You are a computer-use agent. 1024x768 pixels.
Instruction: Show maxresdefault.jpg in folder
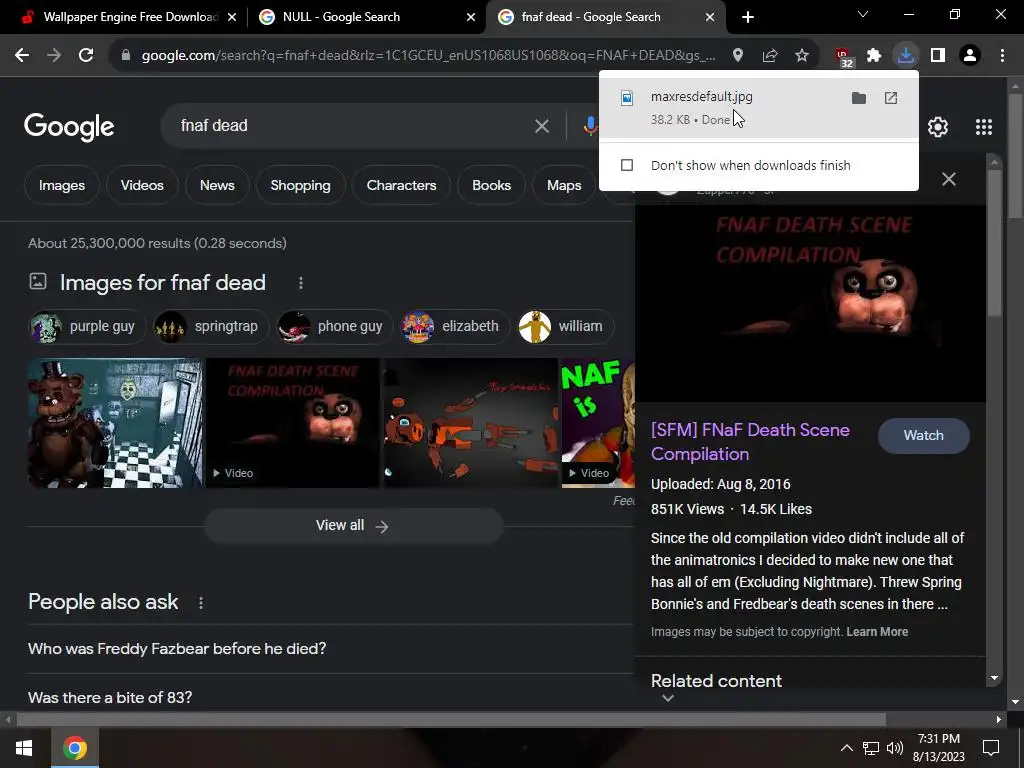coord(859,98)
